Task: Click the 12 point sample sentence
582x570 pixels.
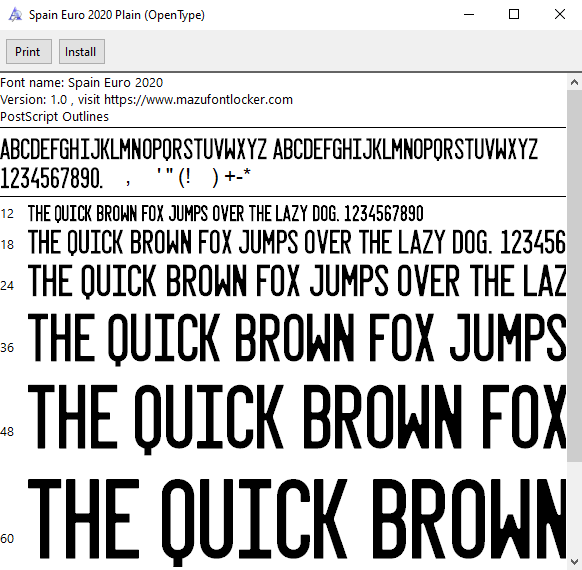Action: pyautogui.click(x=226, y=213)
